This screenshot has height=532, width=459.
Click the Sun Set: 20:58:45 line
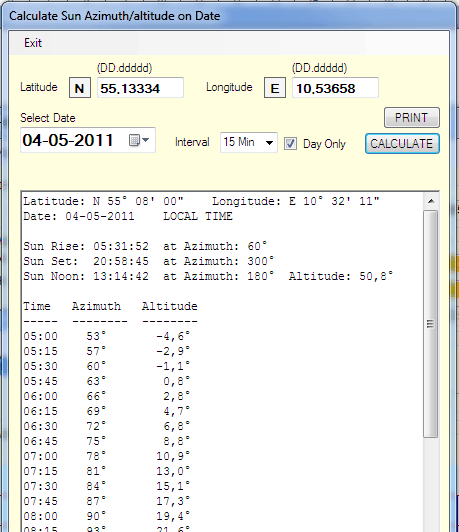click(x=149, y=261)
